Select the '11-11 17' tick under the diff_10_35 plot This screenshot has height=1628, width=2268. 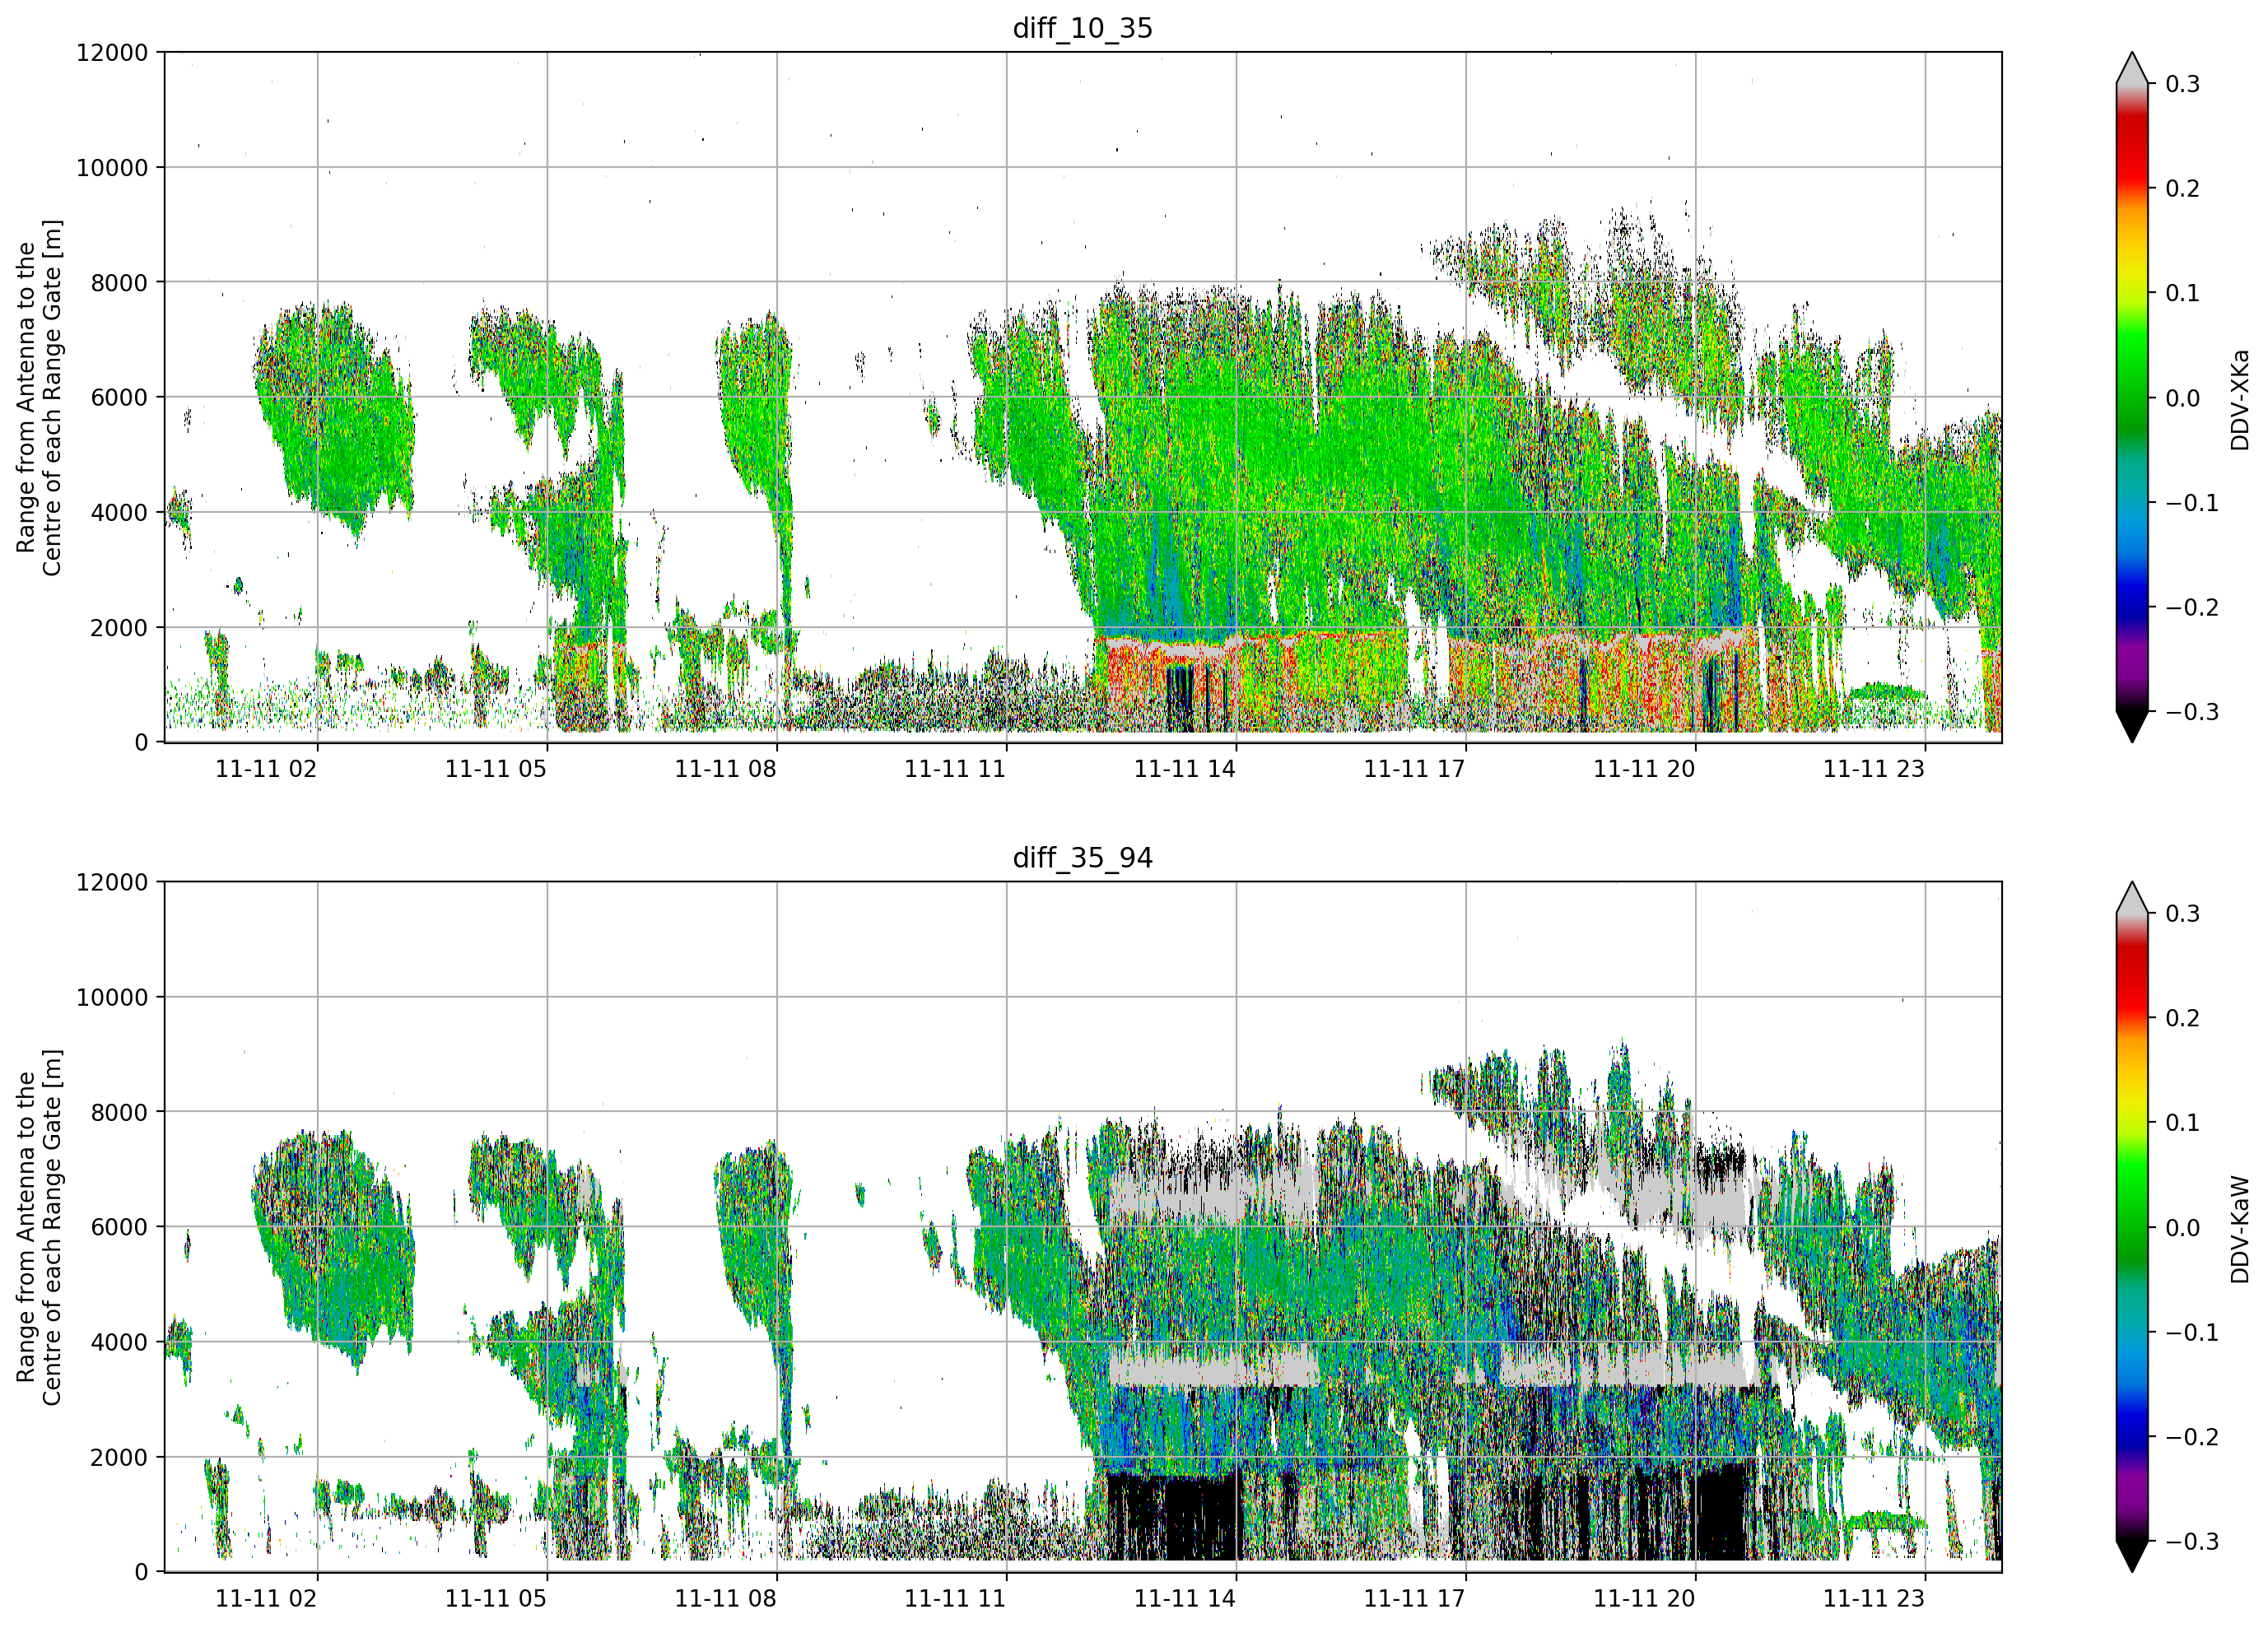click(1415, 769)
